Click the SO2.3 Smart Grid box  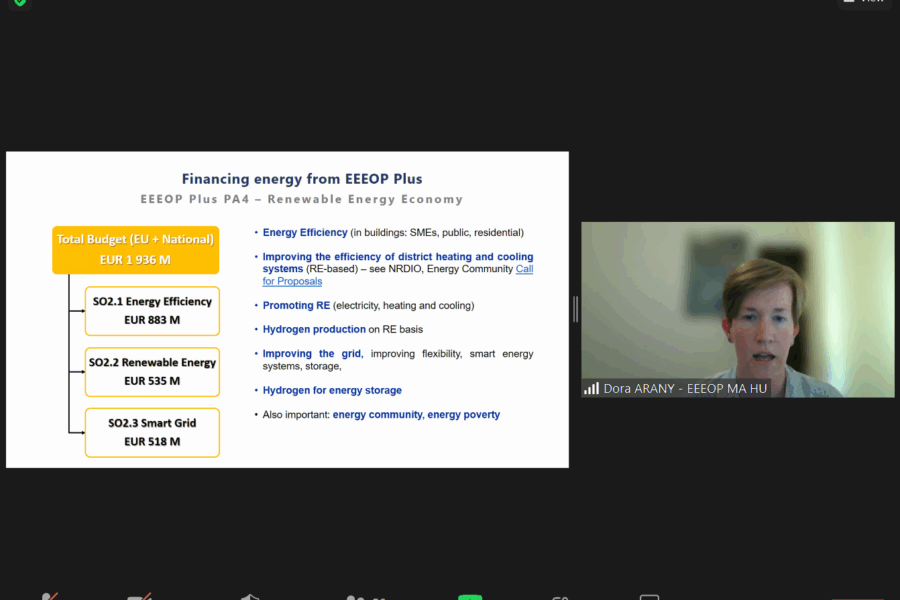pyautogui.click(x=152, y=432)
